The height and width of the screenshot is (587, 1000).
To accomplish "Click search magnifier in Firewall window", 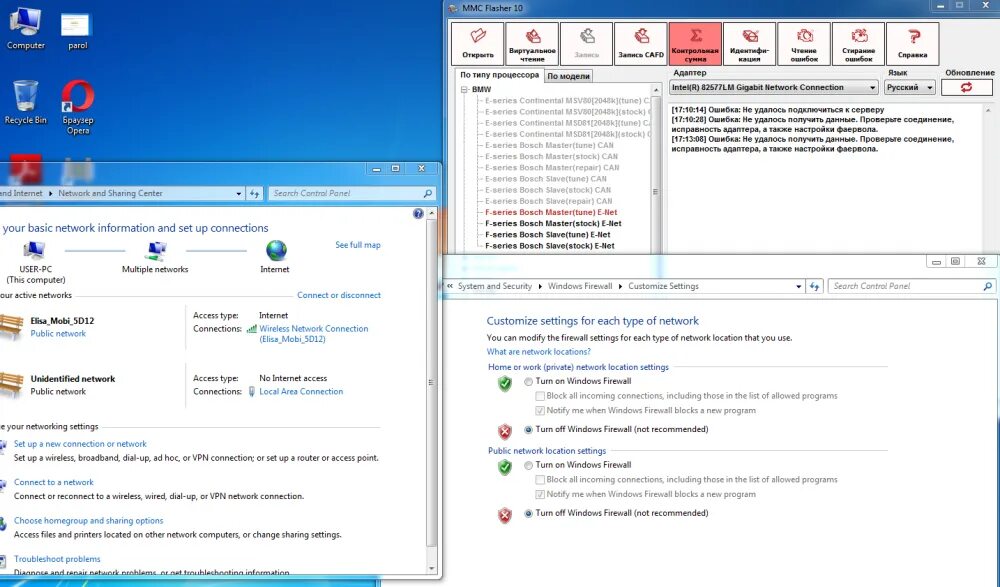I will click(x=987, y=286).
